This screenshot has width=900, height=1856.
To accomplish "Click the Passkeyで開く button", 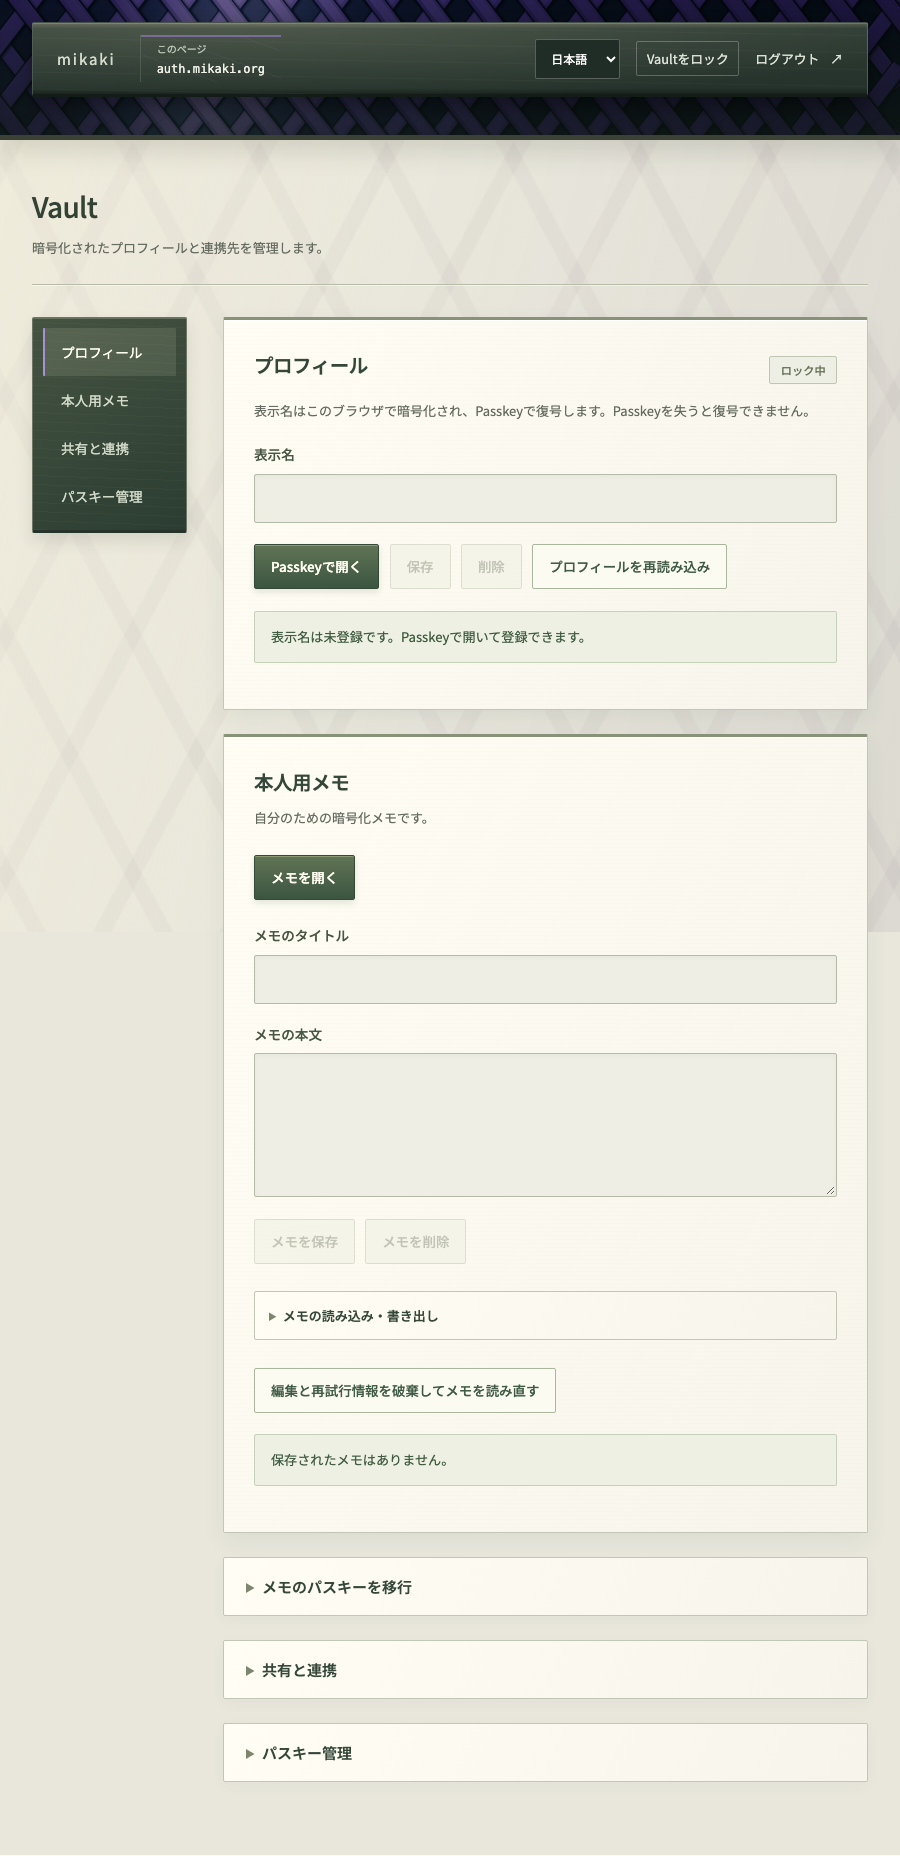I will [316, 566].
